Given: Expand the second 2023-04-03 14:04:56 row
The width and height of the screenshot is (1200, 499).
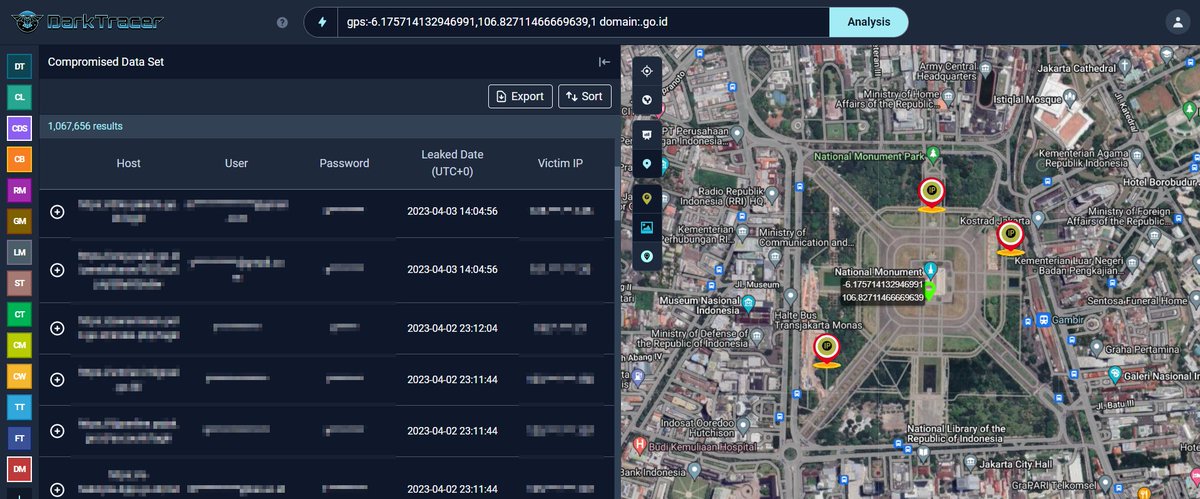Looking at the screenshot, I should [x=57, y=270].
